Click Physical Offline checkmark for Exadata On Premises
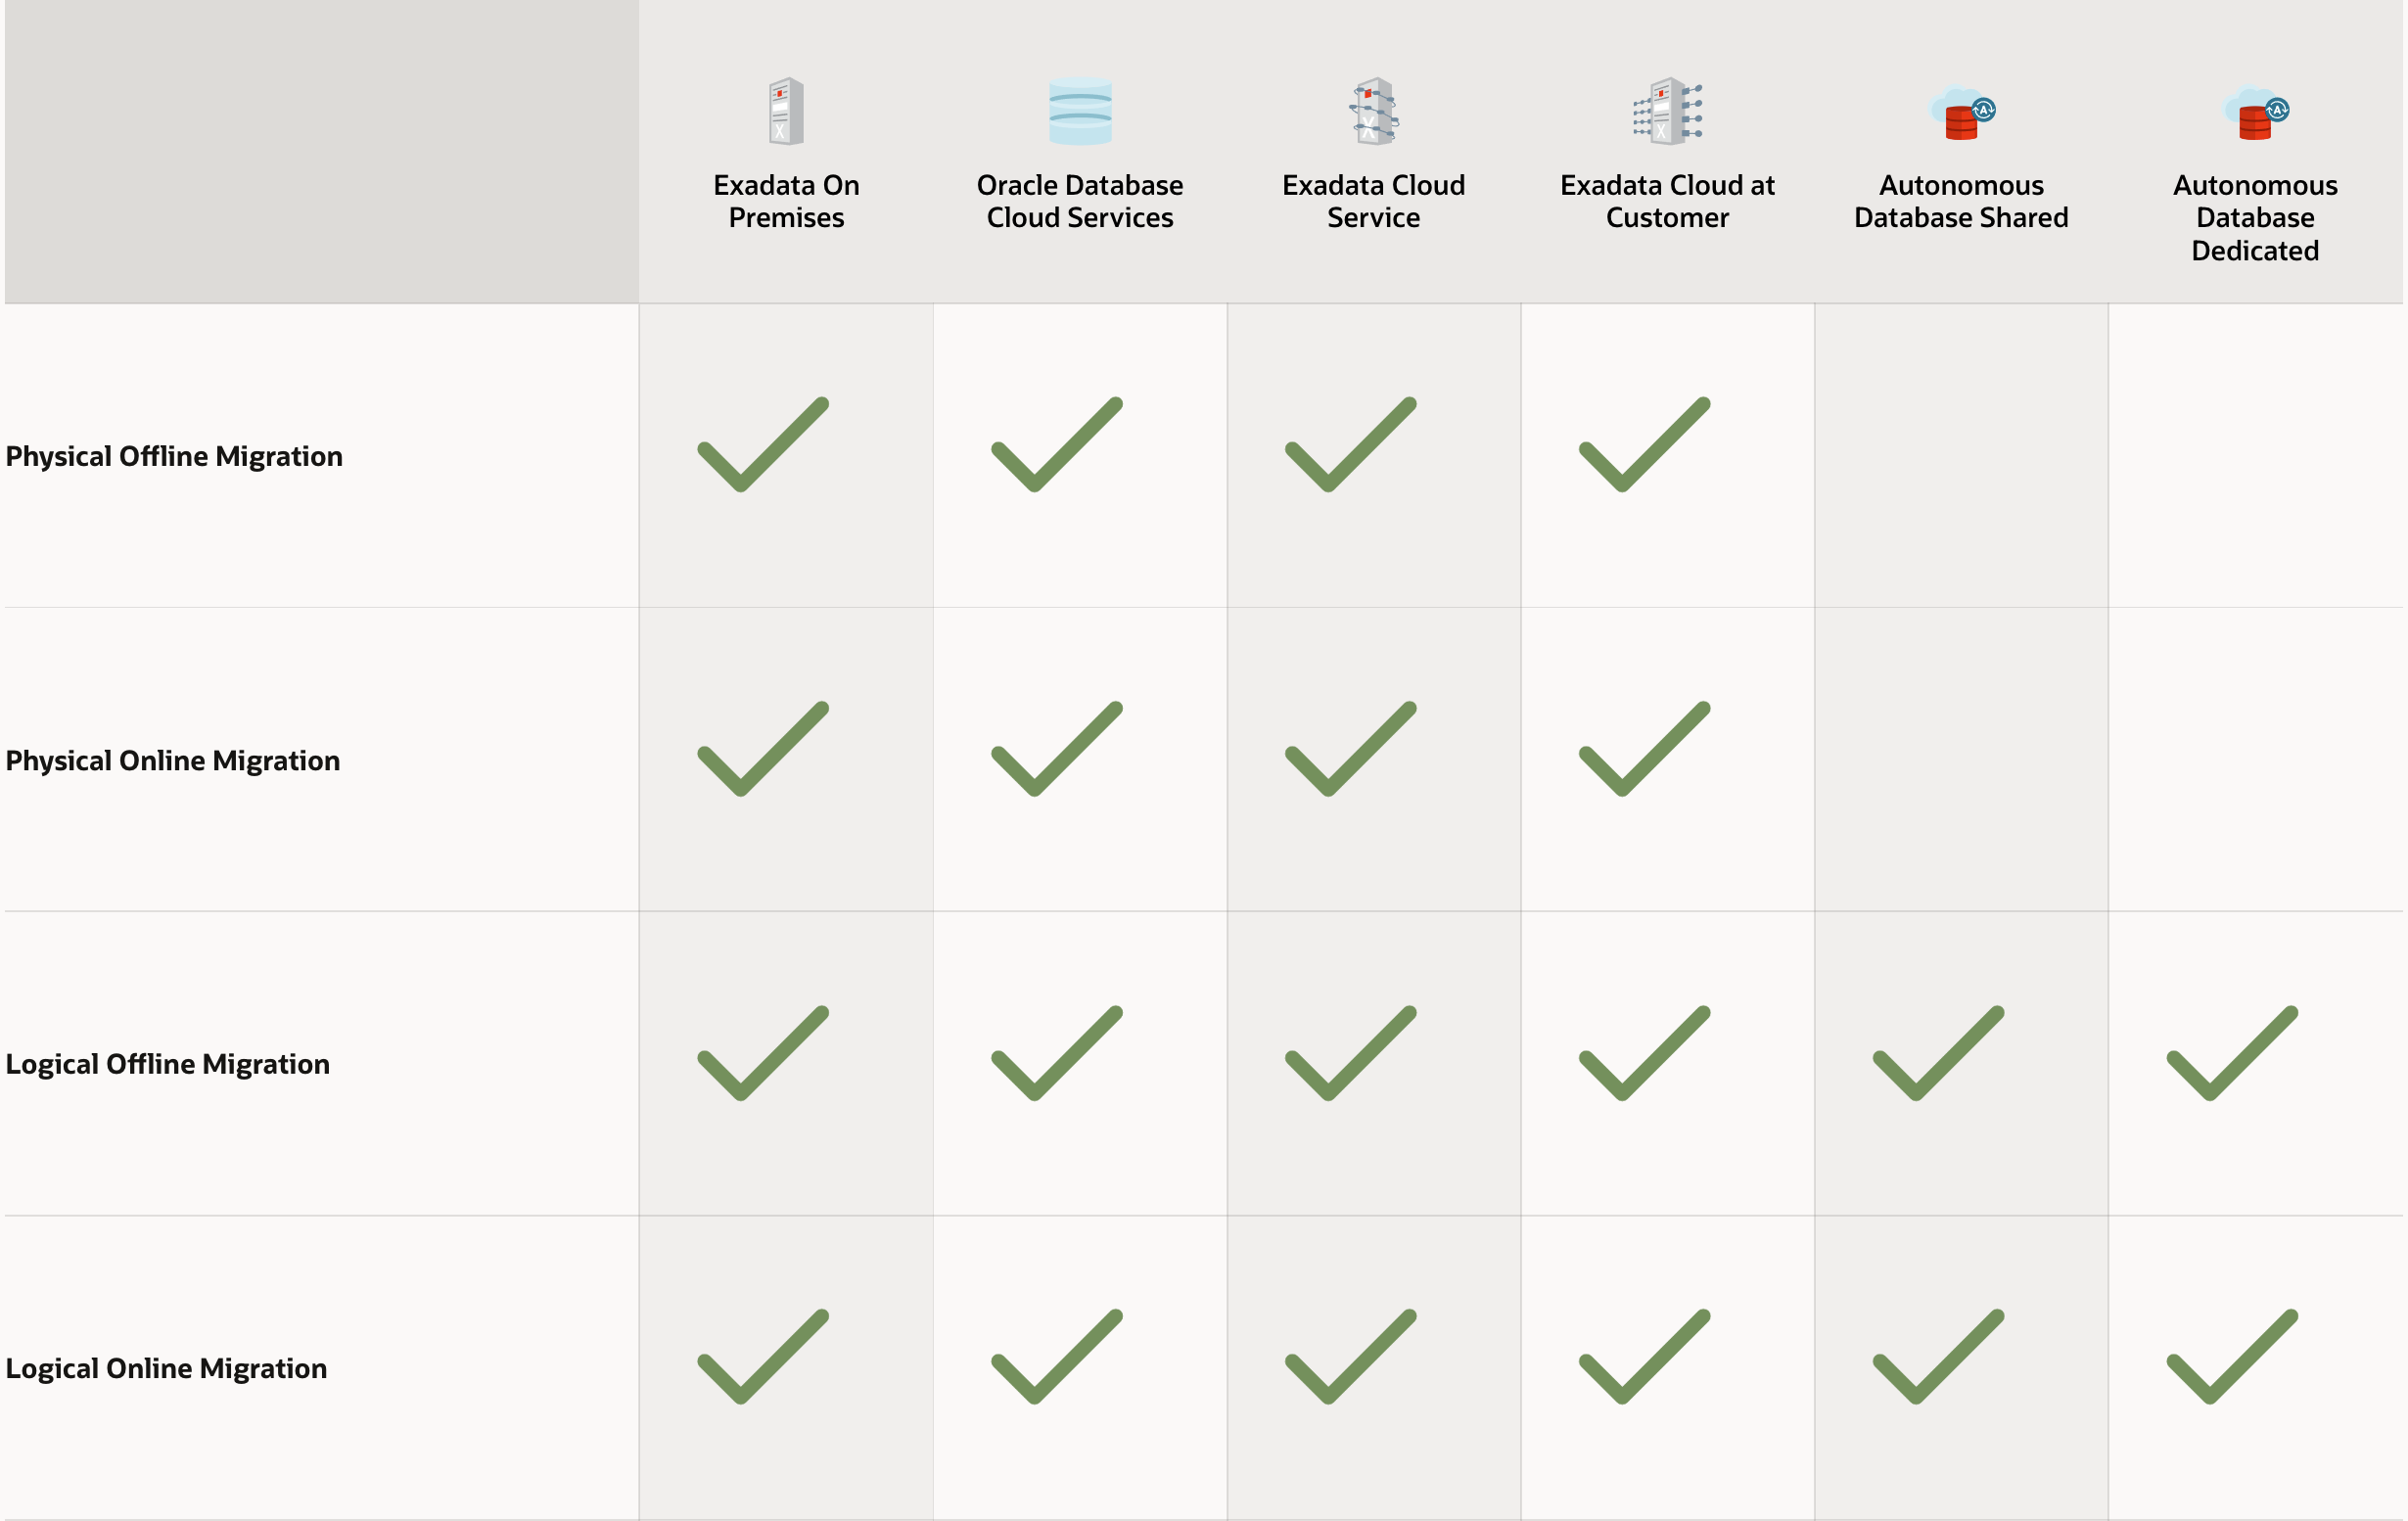This screenshot has width=2408, height=1521. [763, 445]
